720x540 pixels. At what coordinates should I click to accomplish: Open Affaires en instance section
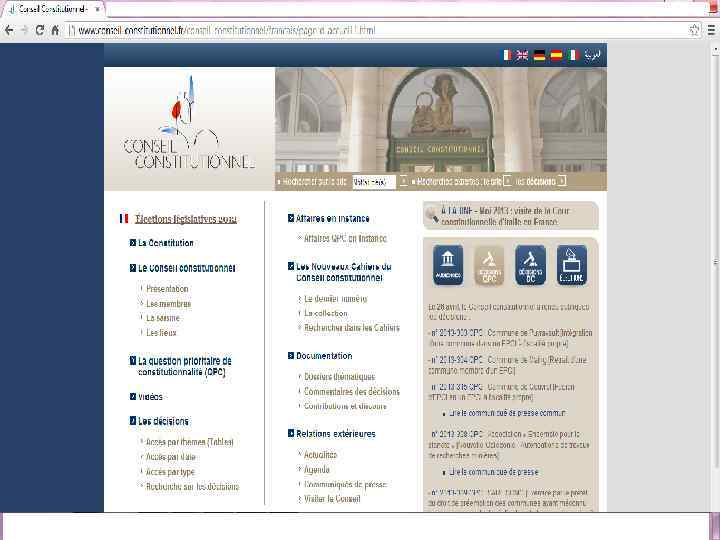(332, 219)
